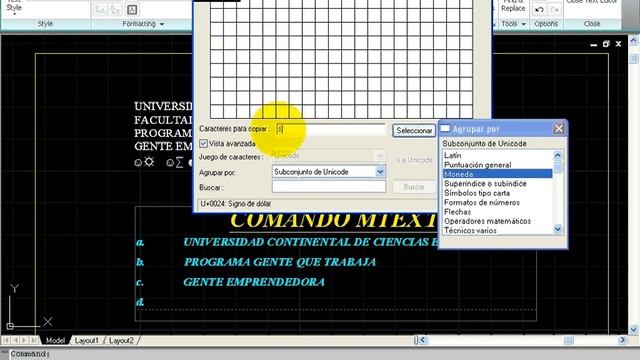Click the Style panel label

pyautogui.click(x=45, y=24)
